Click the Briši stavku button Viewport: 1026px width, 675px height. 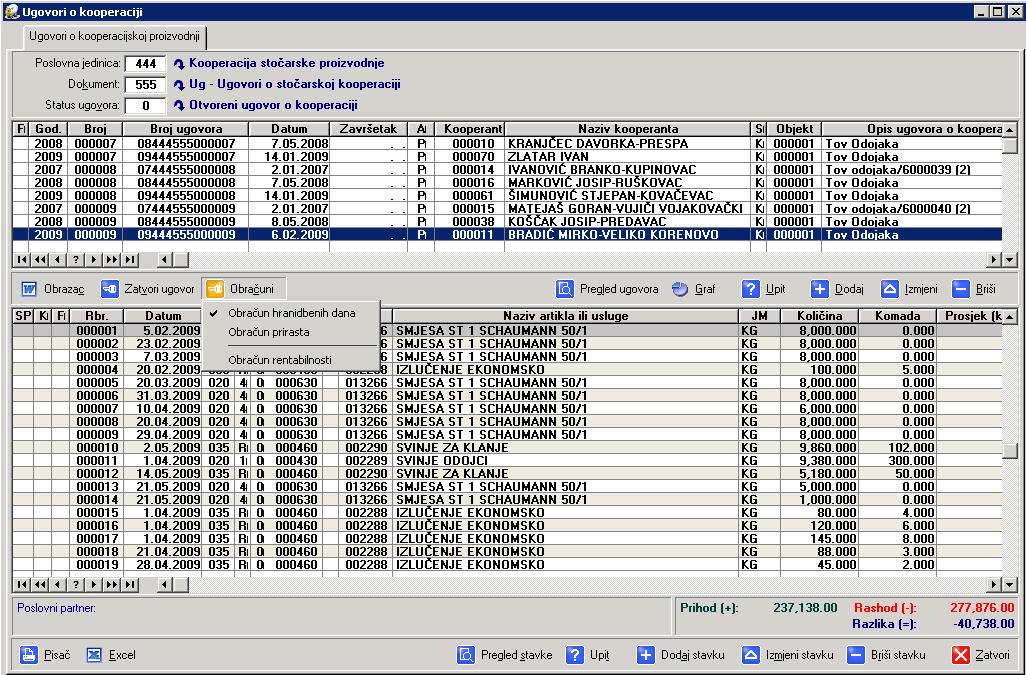[887, 655]
